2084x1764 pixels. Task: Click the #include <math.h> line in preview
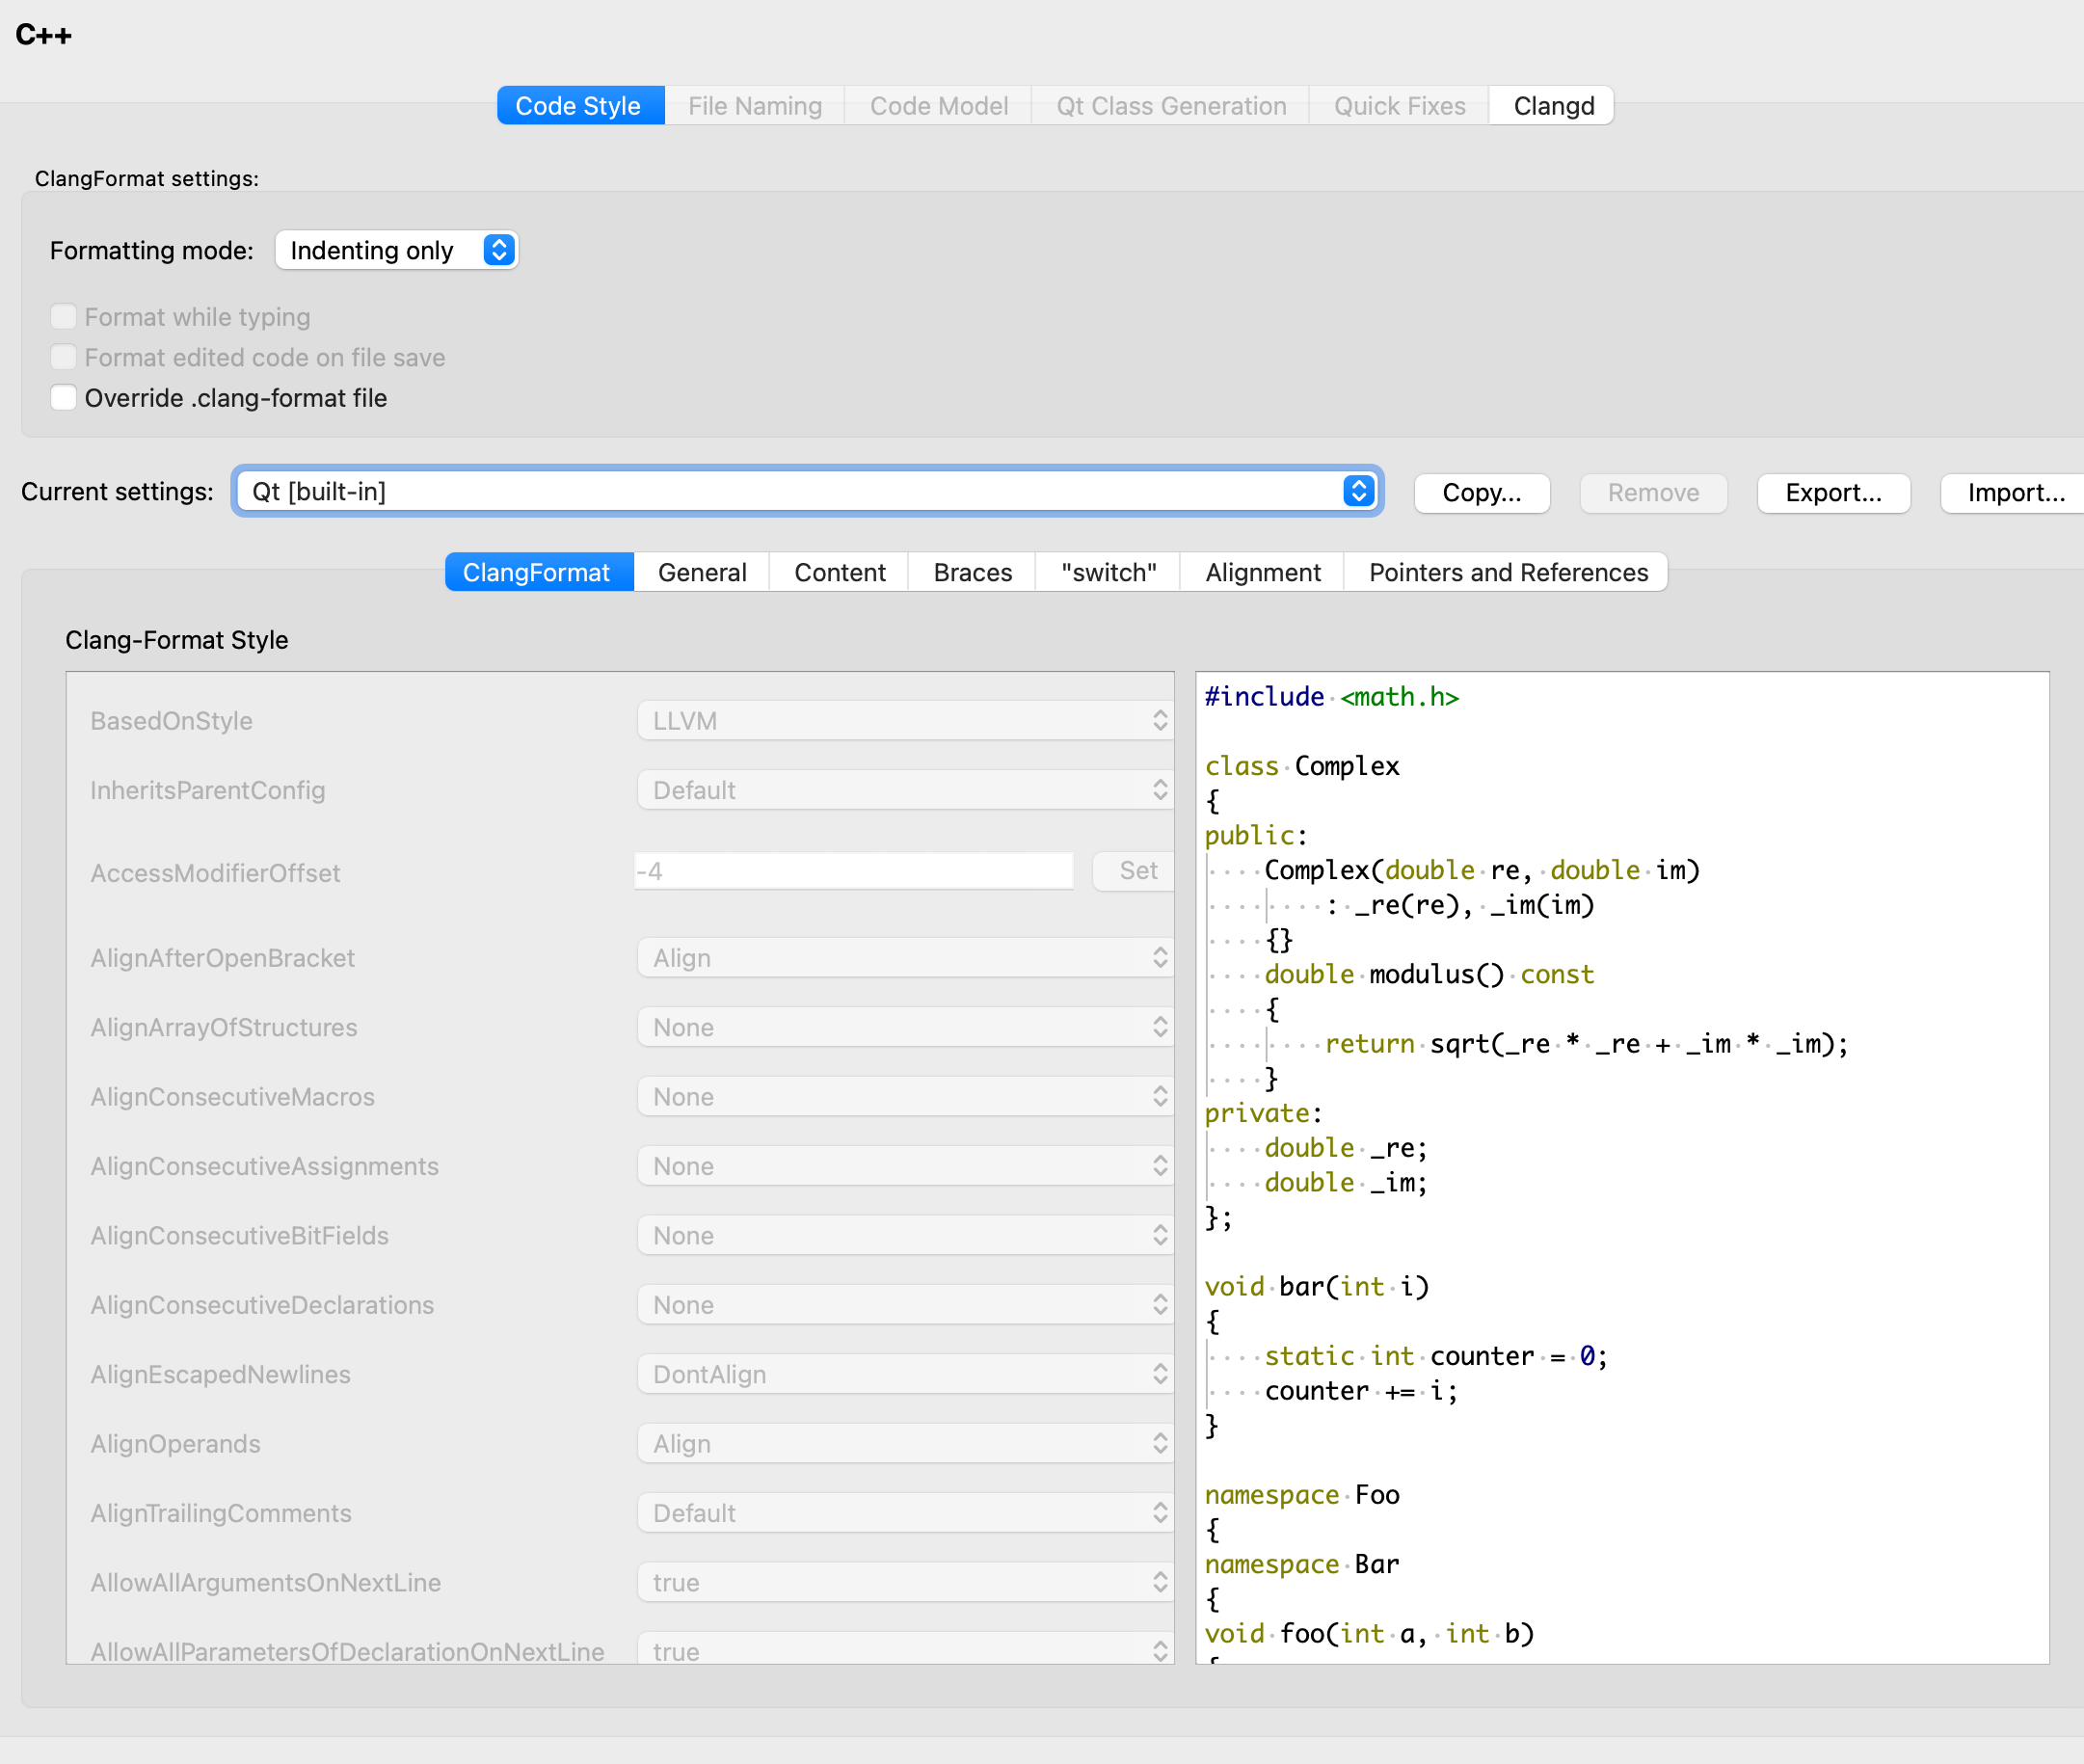pos(1331,697)
